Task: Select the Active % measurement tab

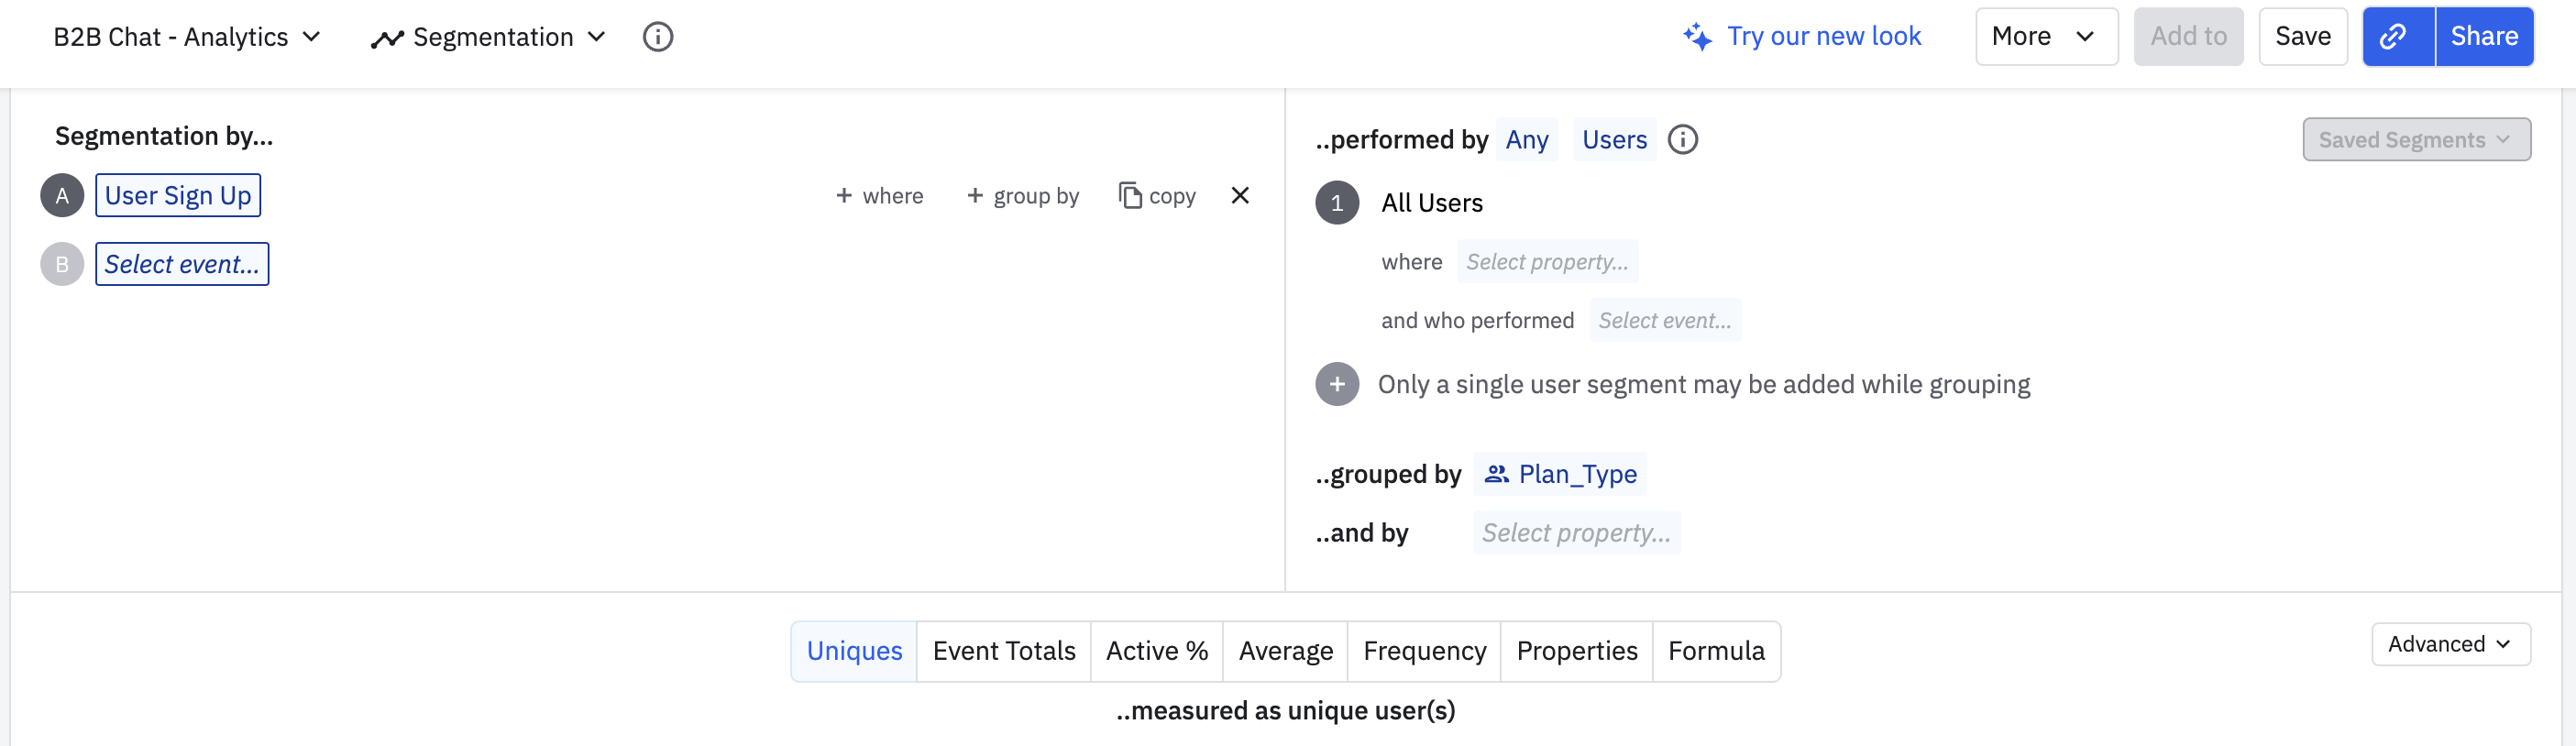Action: (x=1156, y=651)
